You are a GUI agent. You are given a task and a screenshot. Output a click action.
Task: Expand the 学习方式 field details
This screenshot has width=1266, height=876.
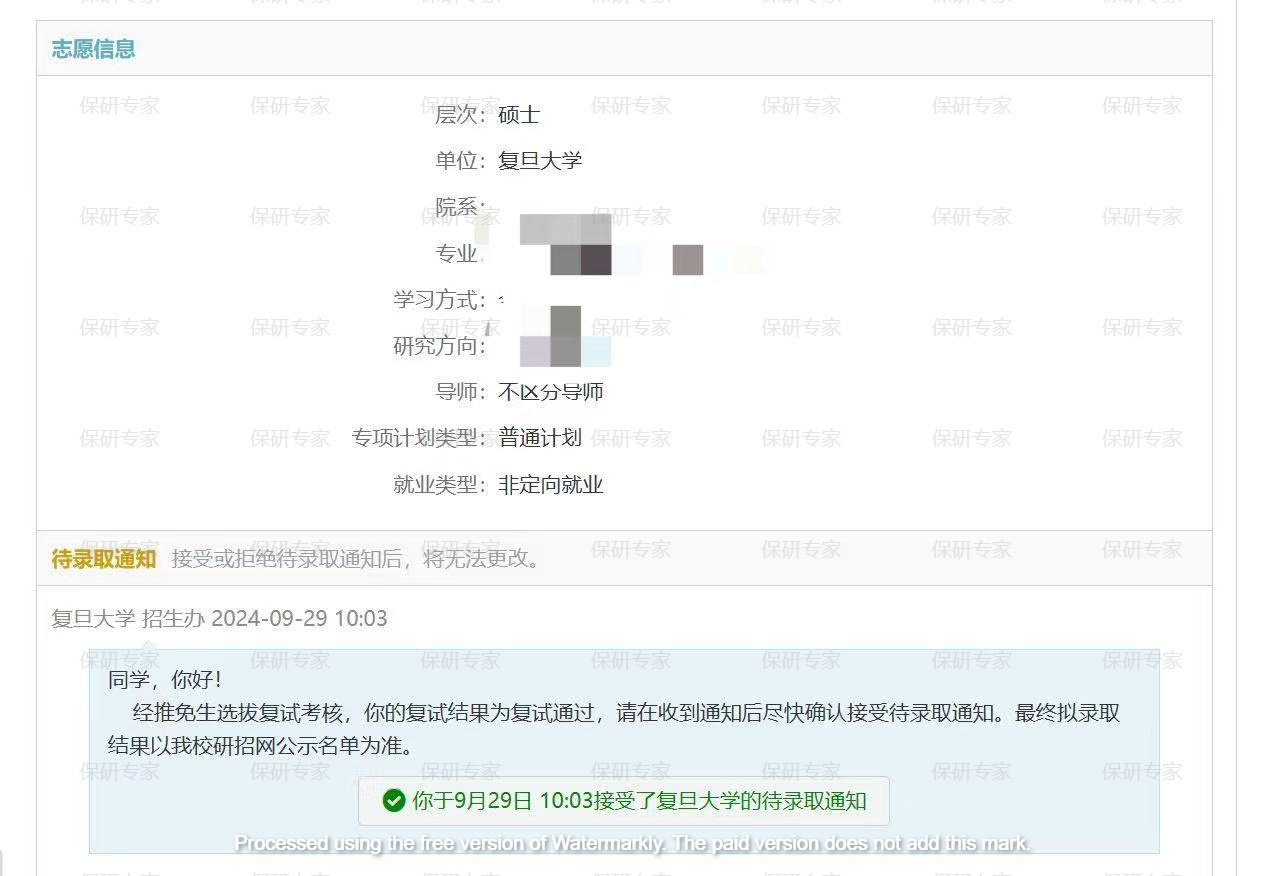click(435, 300)
